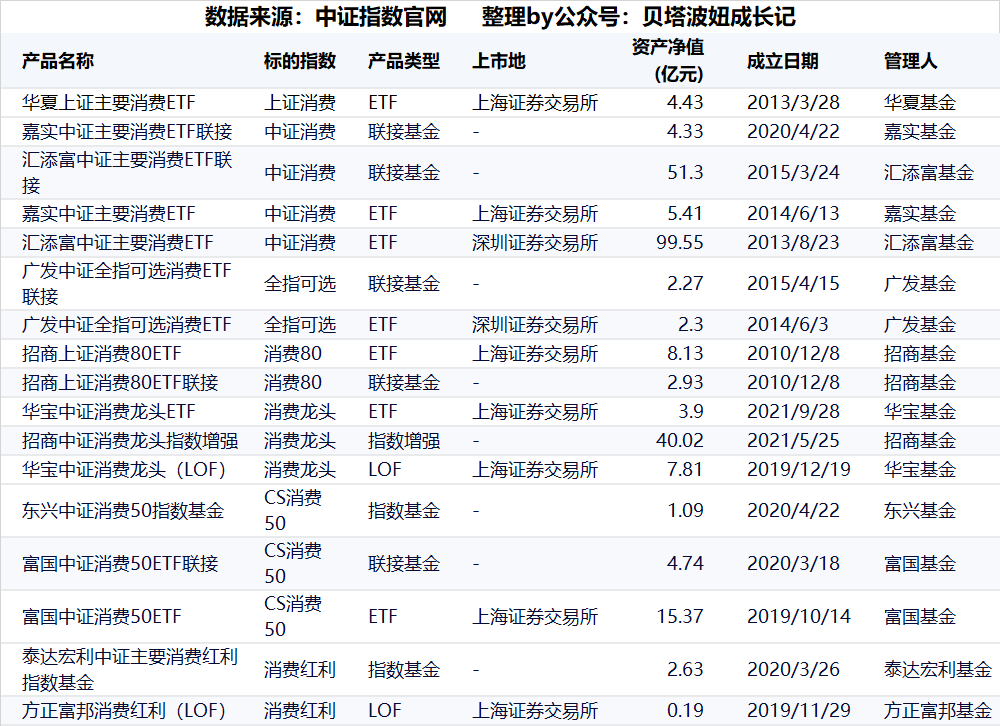
Task: Click the 标的指数 column header
Action: (300, 61)
